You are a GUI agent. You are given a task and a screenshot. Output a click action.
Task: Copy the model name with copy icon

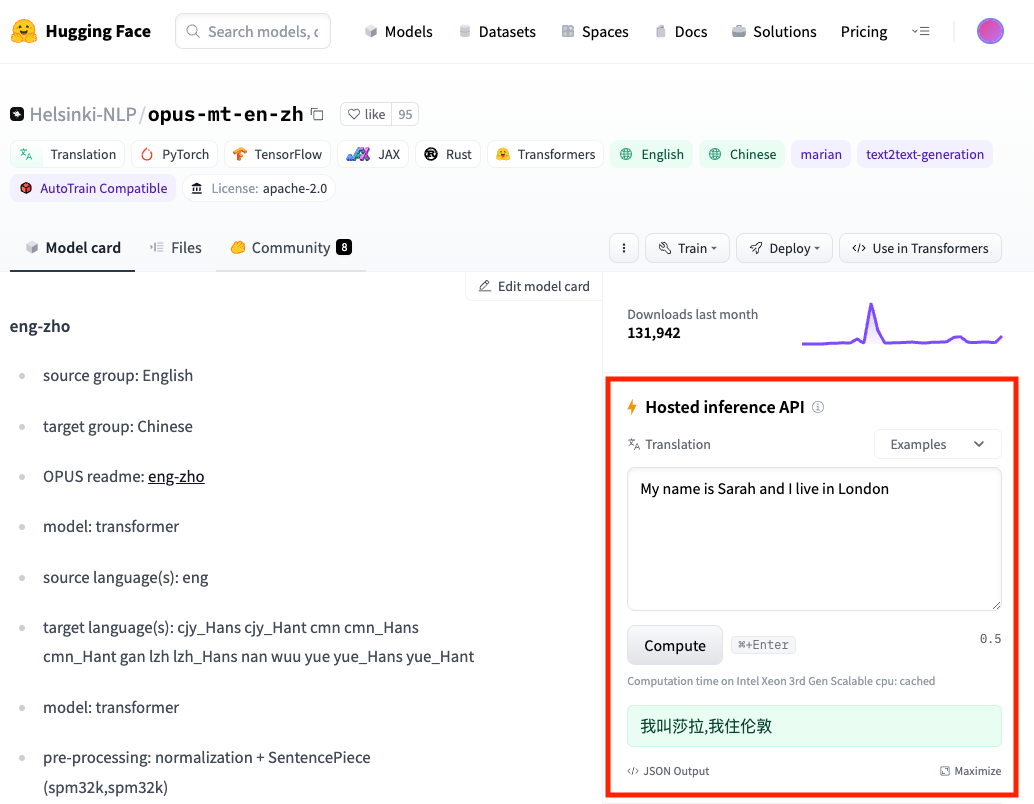pyautogui.click(x=317, y=114)
